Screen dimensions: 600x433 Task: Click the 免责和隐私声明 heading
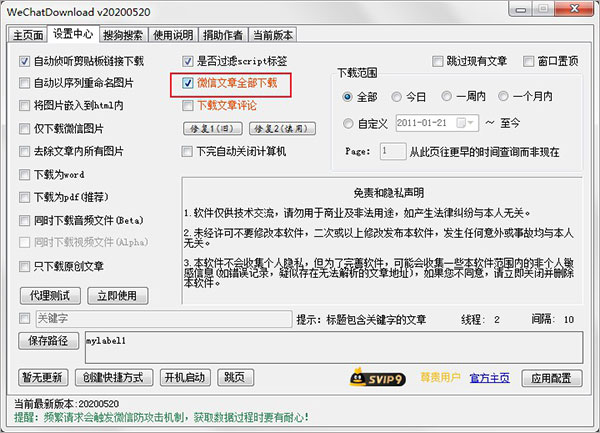388,193
